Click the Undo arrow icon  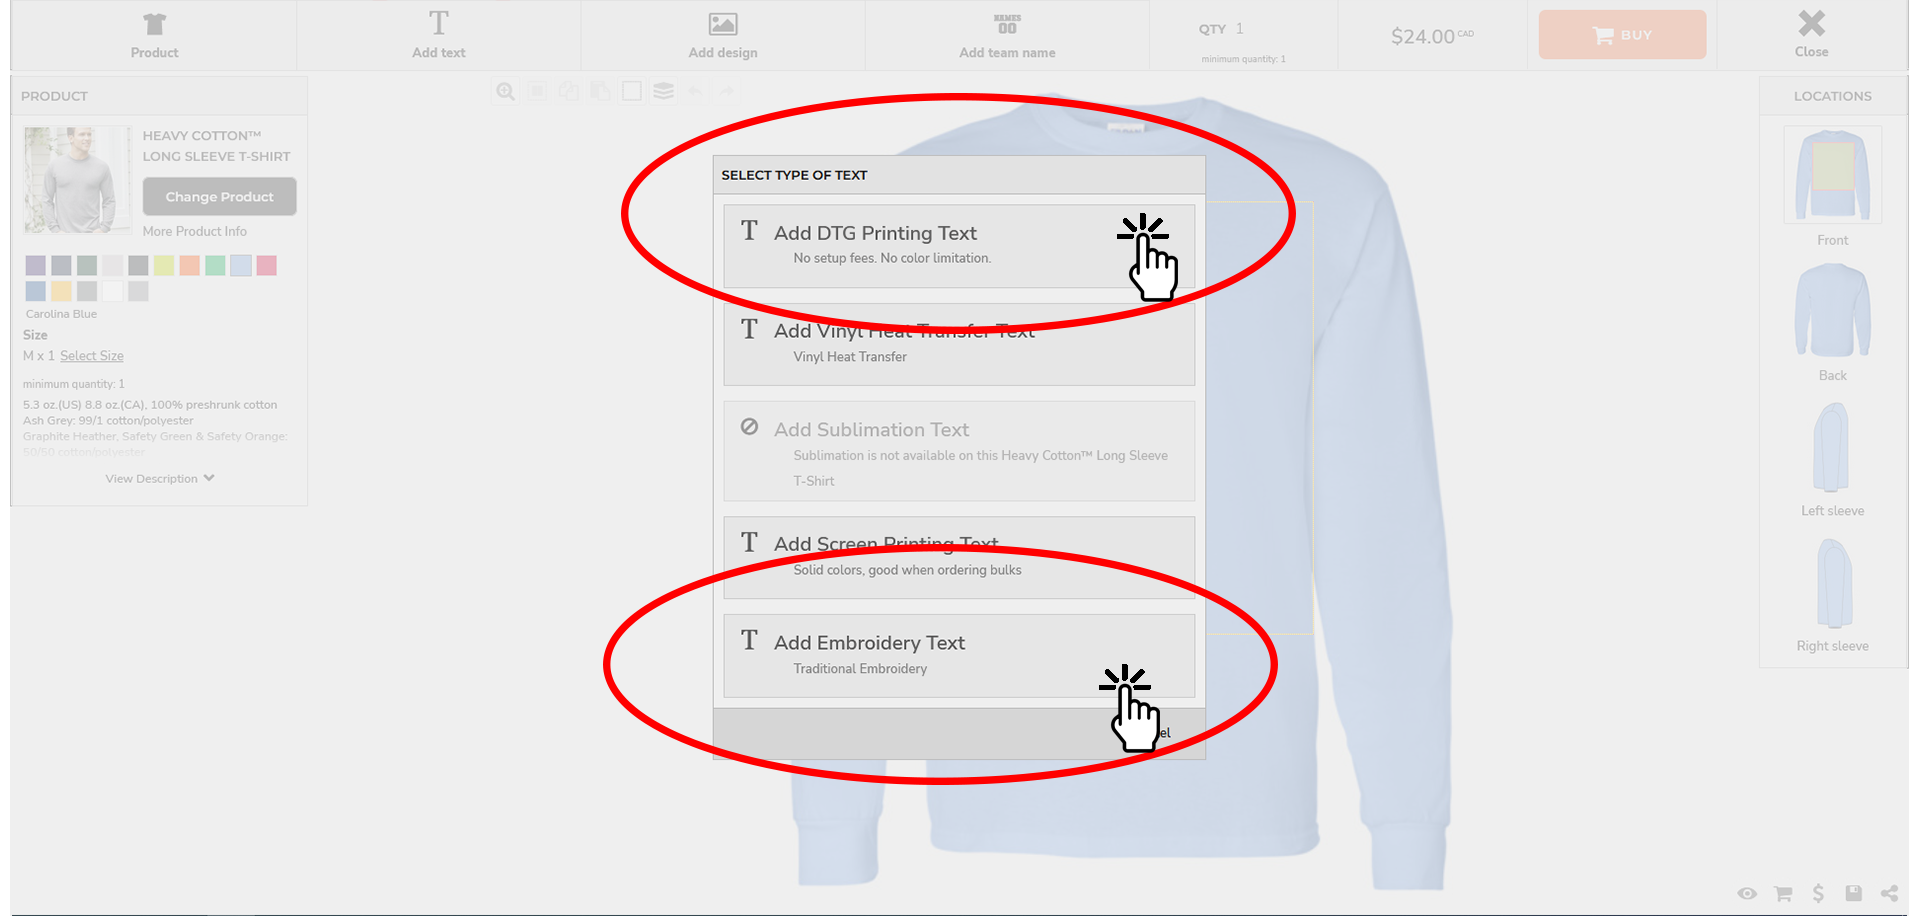pyautogui.click(x=694, y=91)
